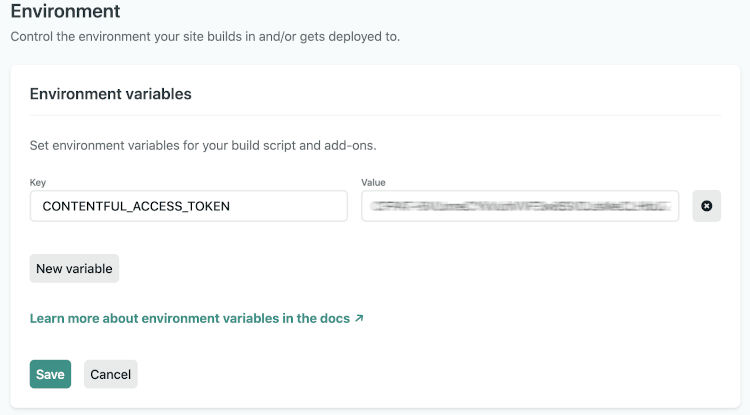Screen dimensions: 750x415
Task: Click the external arrow icon beside the docs link
Action: [359, 318]
